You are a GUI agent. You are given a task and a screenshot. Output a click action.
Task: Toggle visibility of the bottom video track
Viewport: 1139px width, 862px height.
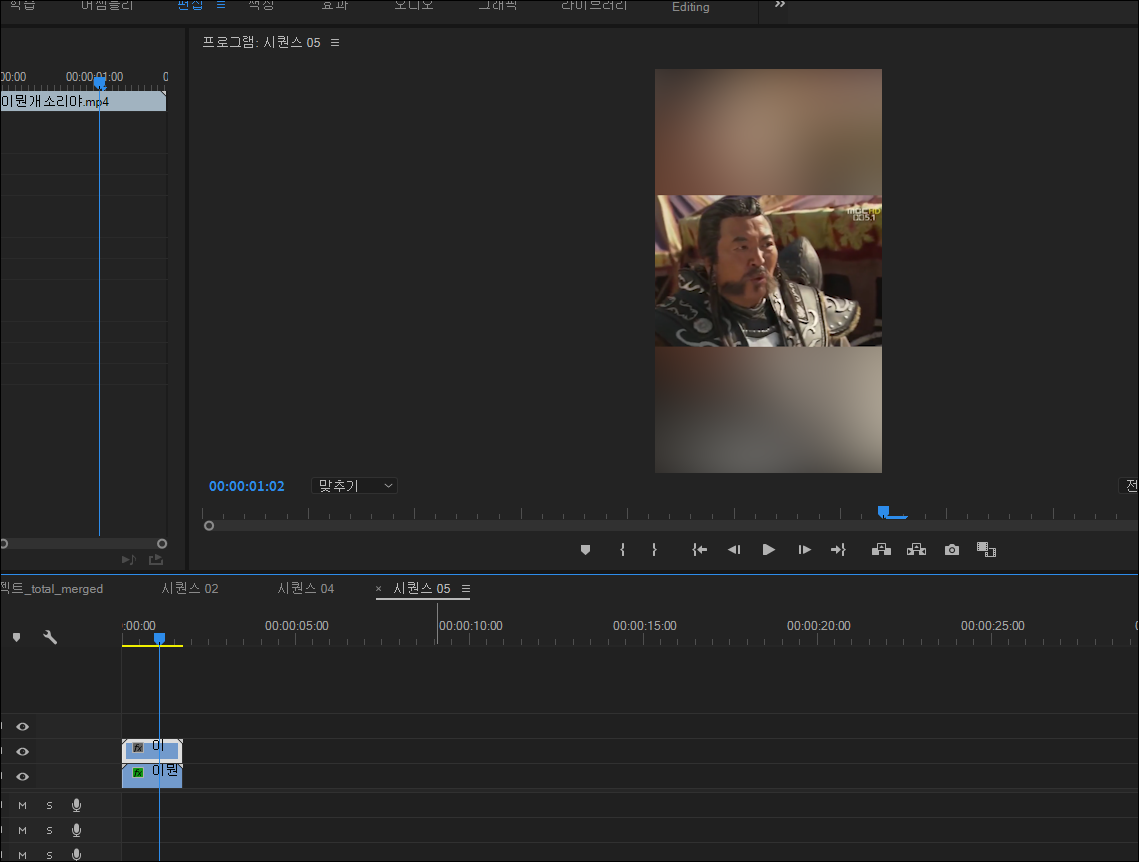pyautogui.click(x=23, y=776)
